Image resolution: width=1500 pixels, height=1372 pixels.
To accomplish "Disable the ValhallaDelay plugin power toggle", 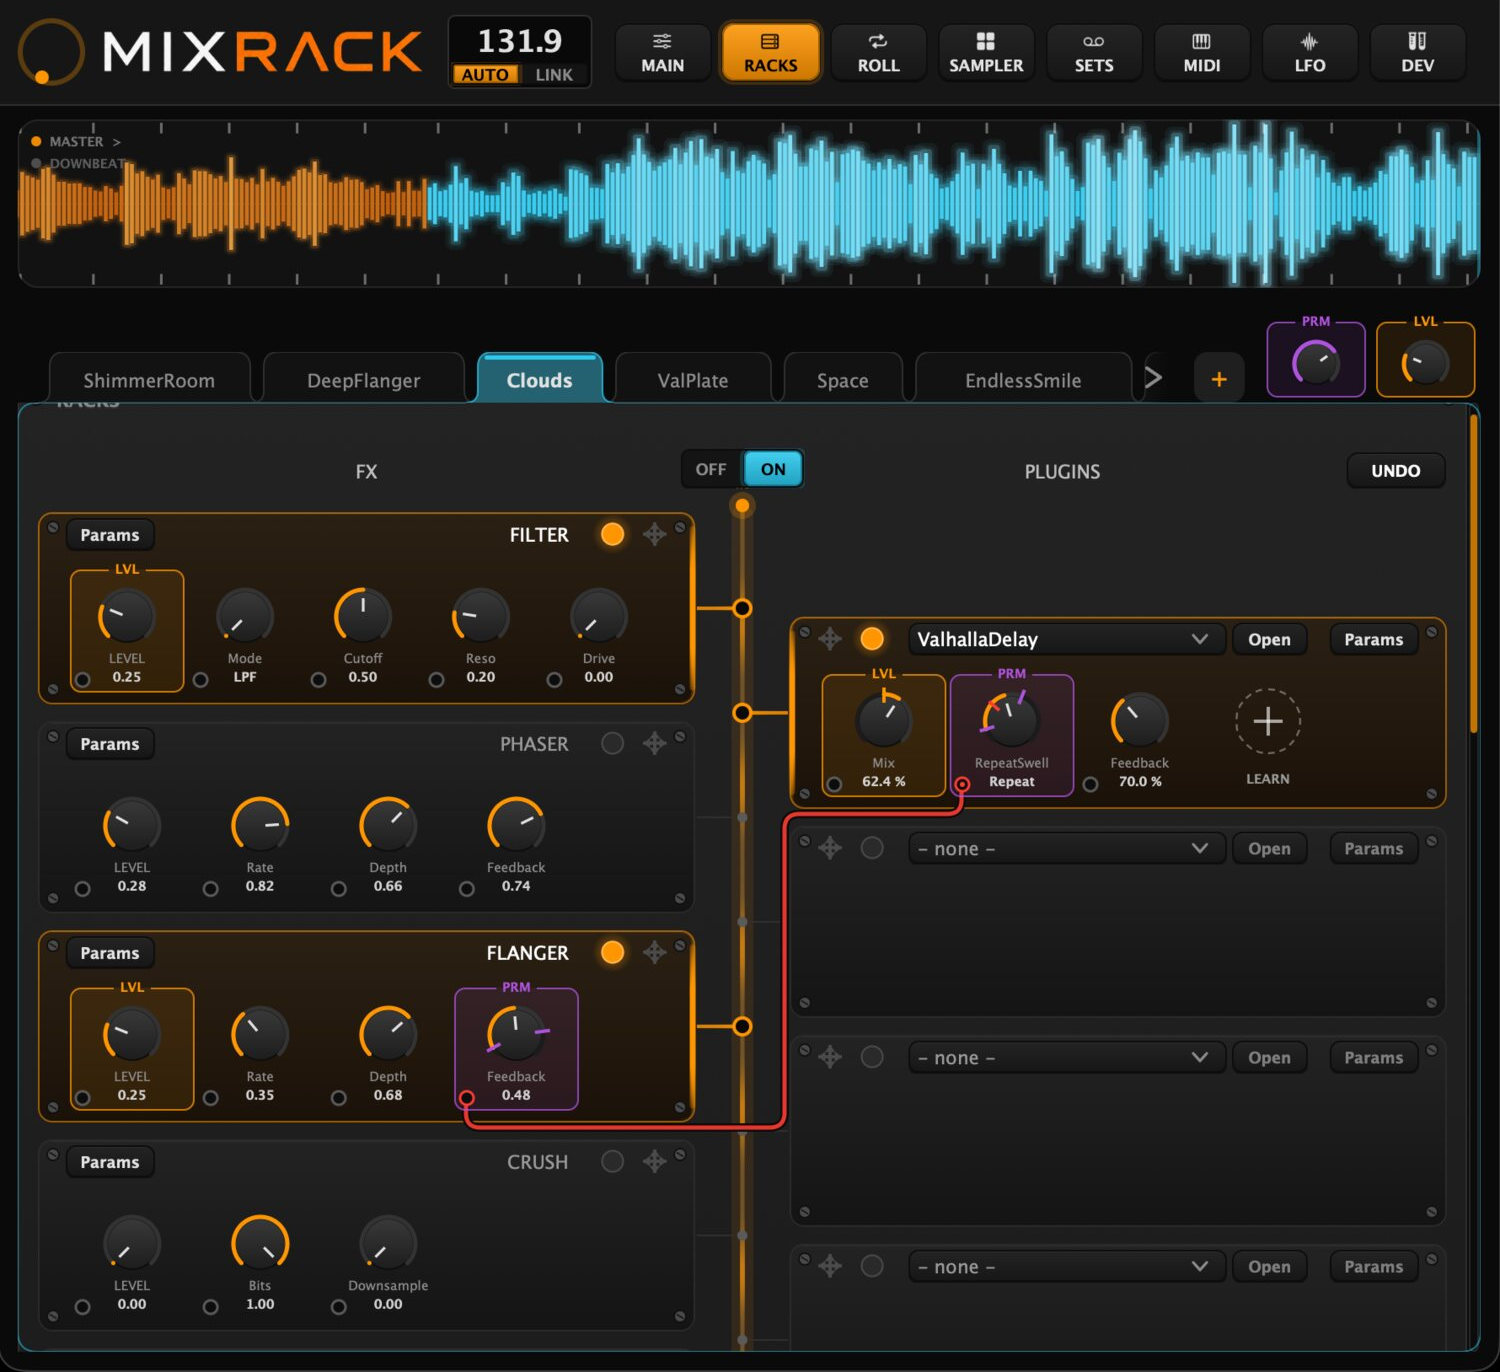I will [x=872, y=639].
